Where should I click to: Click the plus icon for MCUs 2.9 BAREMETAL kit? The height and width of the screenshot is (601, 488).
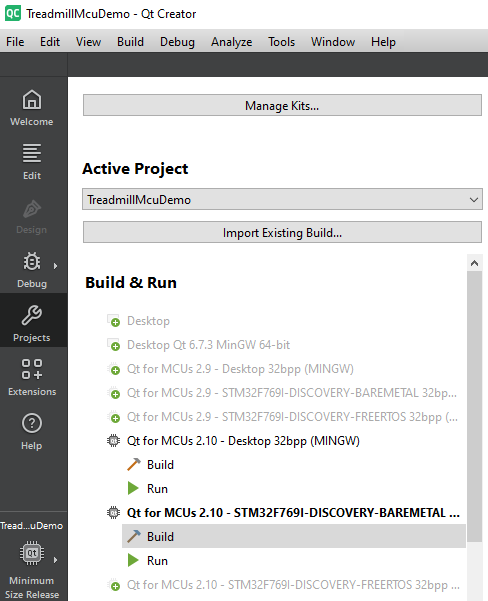[x=113, y=393]
